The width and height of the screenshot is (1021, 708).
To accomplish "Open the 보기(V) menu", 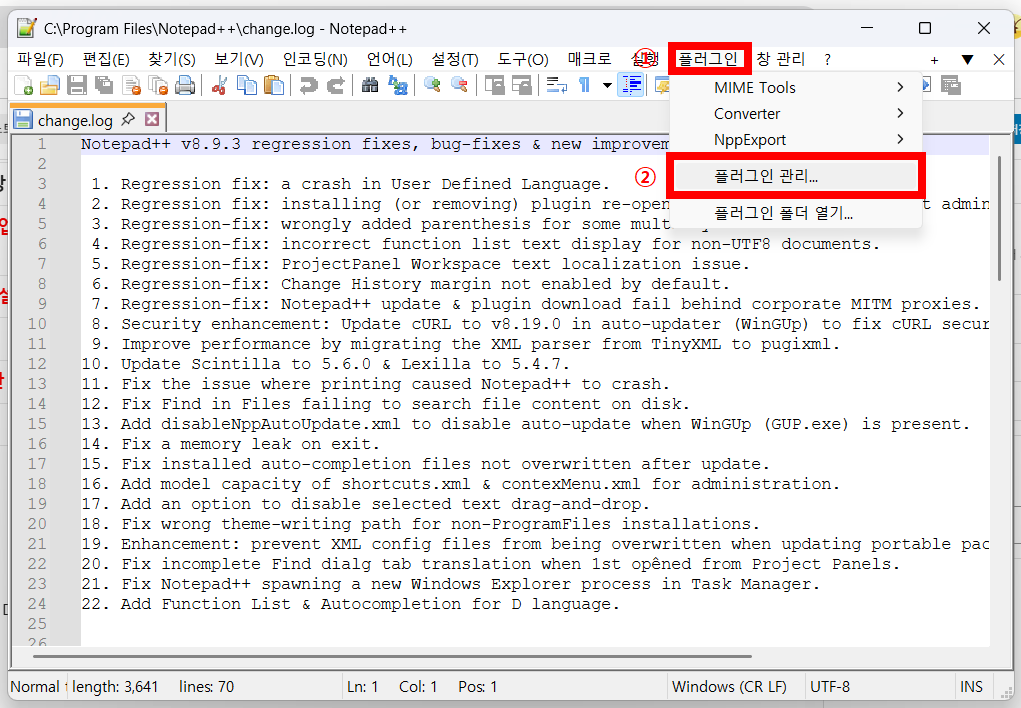I will click(x=239, y=59).
